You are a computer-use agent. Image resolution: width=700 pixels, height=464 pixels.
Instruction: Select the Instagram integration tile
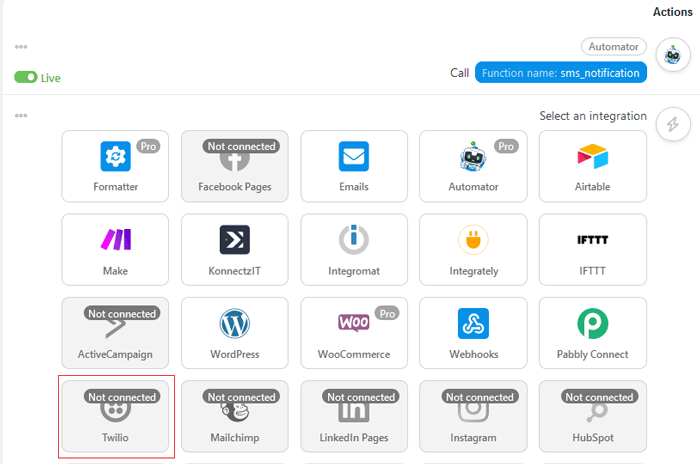click(x=473, y=416)
